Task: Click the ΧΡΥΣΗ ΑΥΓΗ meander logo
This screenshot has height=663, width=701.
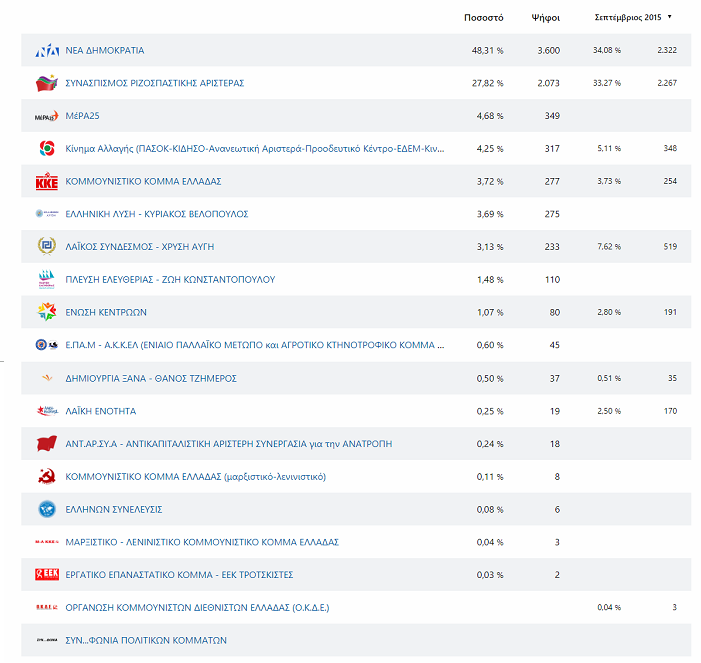Action: click(47, 247)
